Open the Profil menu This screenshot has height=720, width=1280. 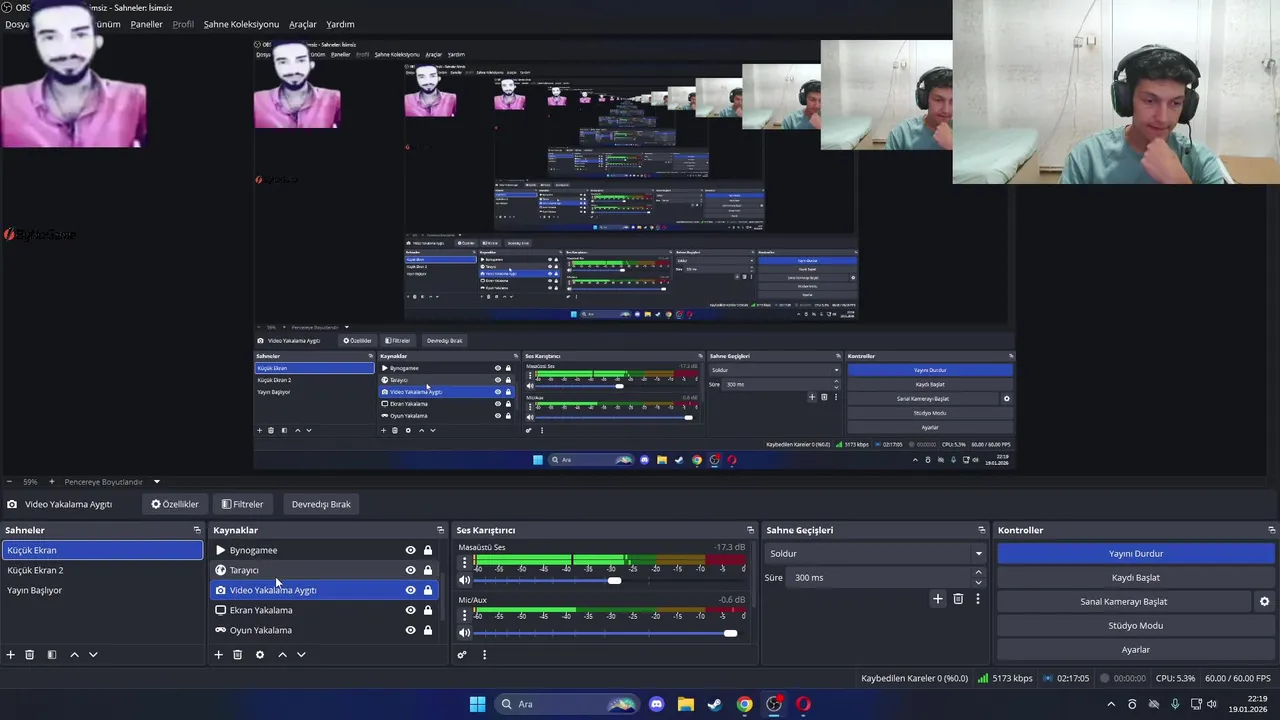[x=183, y=24]
